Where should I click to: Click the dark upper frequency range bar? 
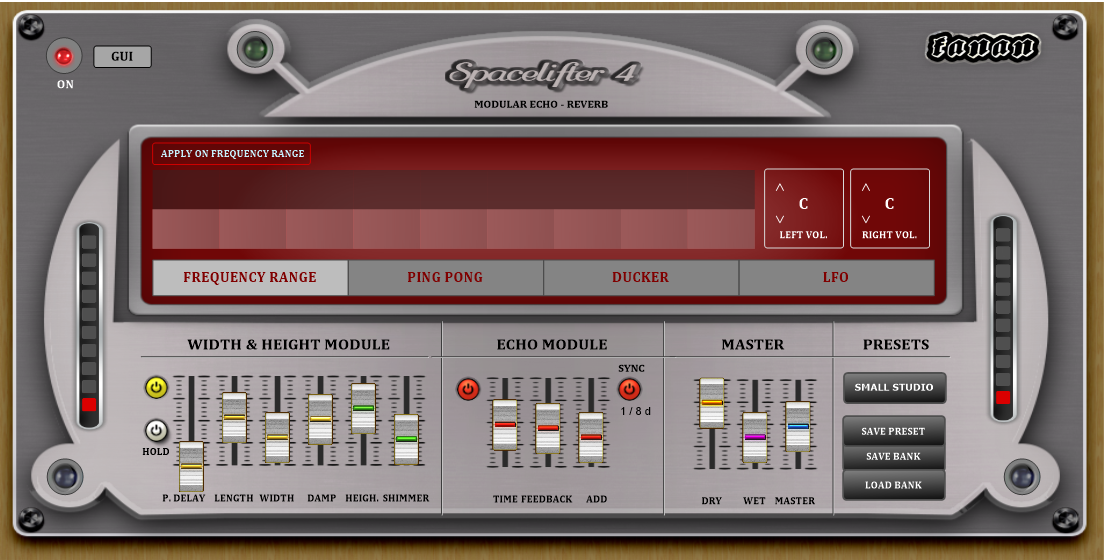tap(453, 189)
